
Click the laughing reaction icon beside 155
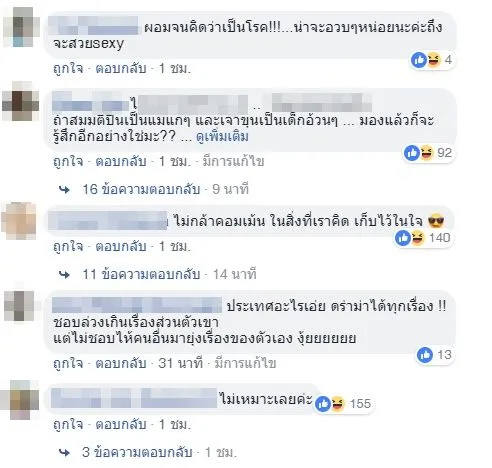pyautogui.click(x=337, y=404)
